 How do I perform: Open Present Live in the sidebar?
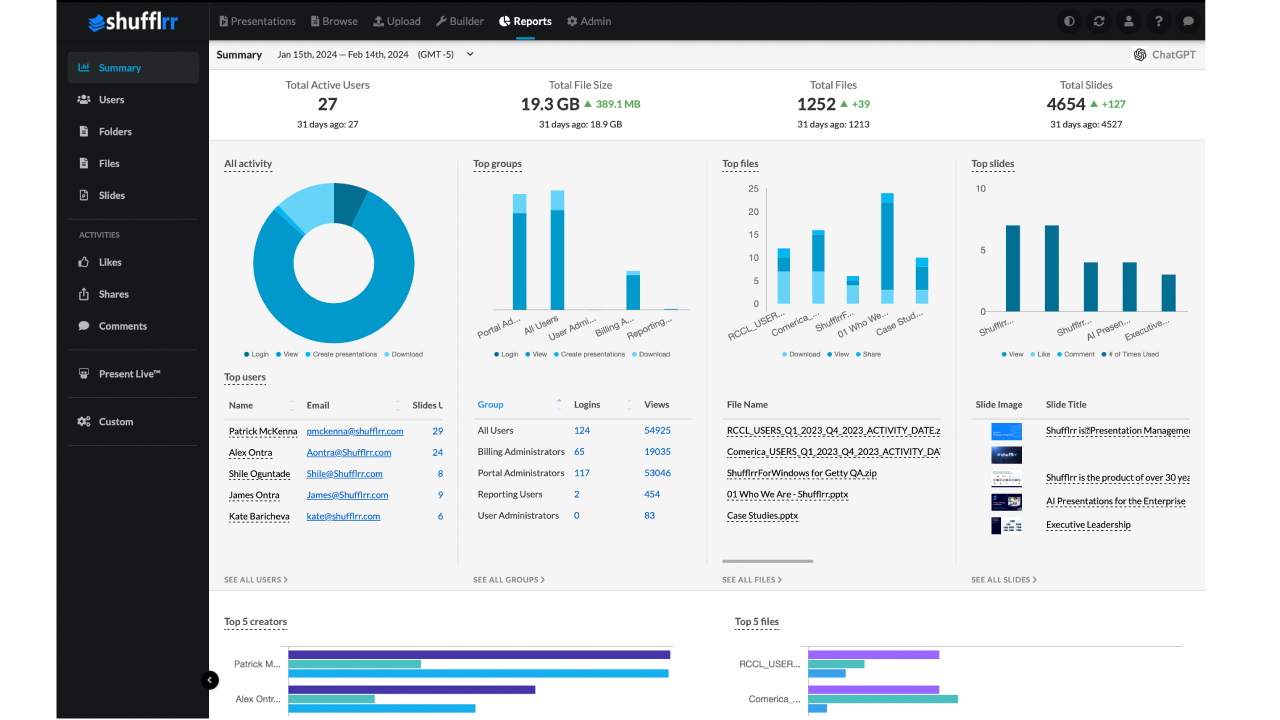pos(133,374)
